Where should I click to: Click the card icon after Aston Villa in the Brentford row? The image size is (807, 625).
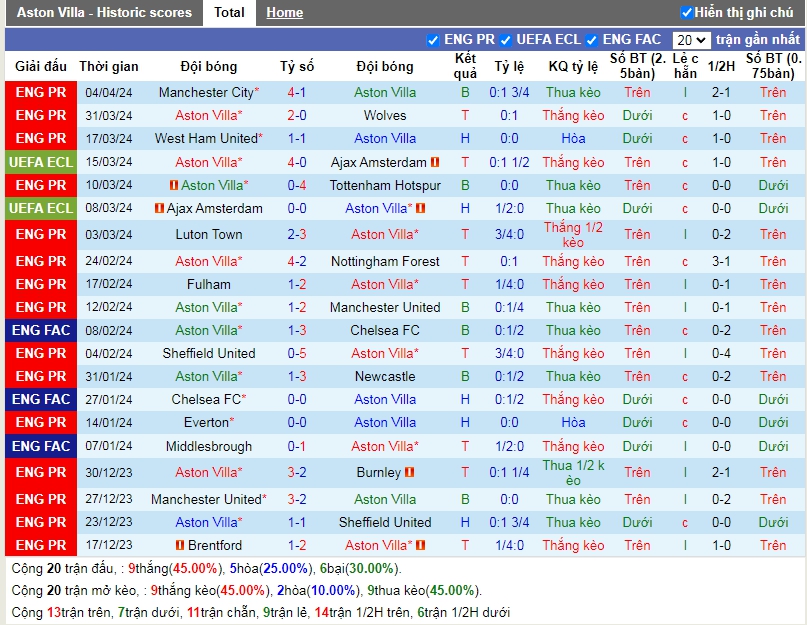pyautogui.click(x=421, y=545)
